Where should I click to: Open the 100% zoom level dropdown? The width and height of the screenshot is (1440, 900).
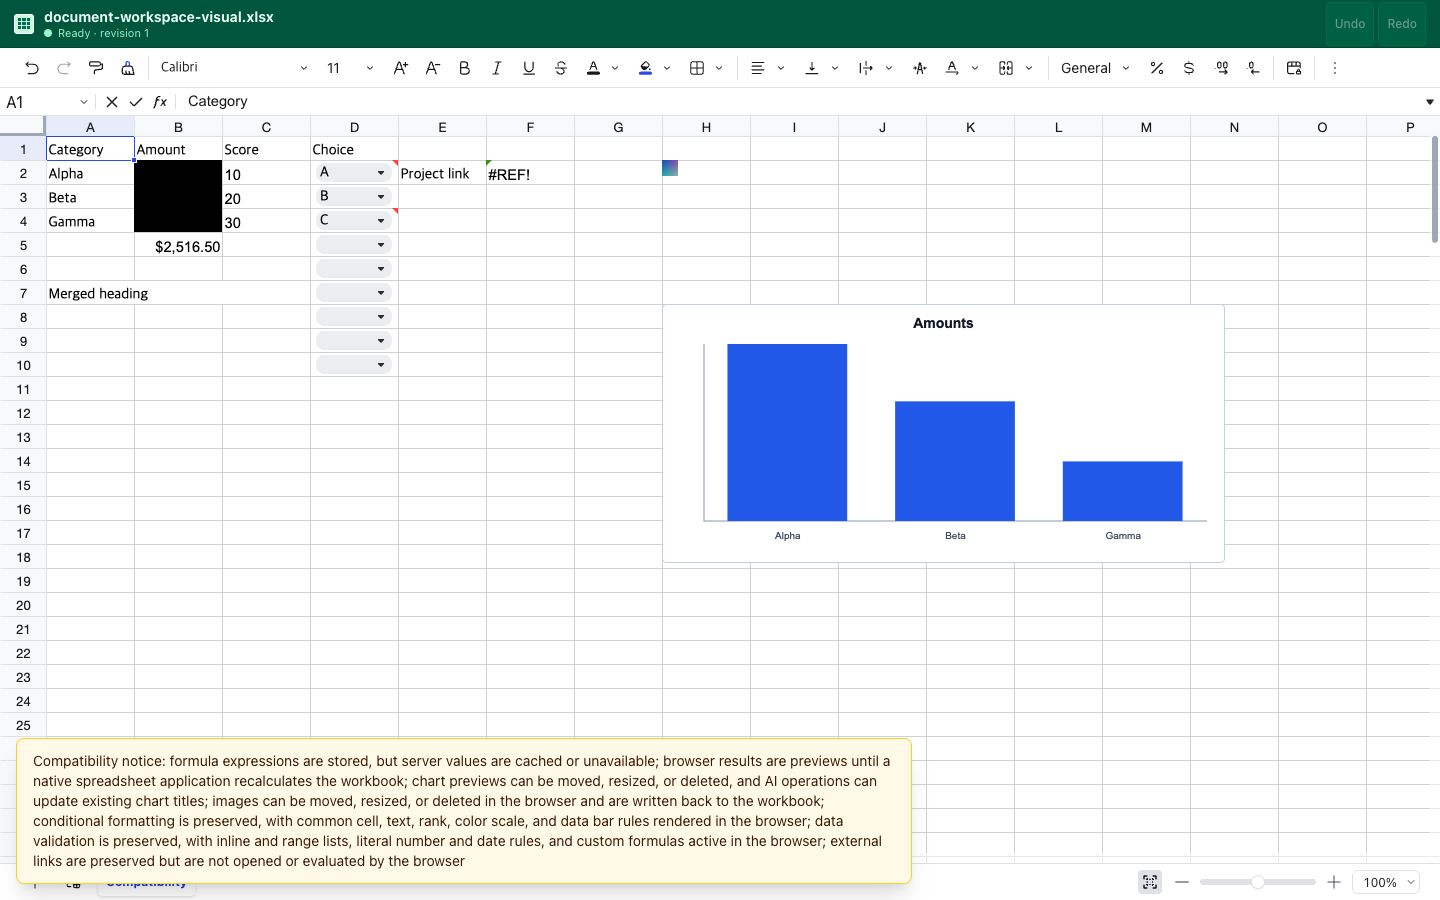[x=1386, y=882]
